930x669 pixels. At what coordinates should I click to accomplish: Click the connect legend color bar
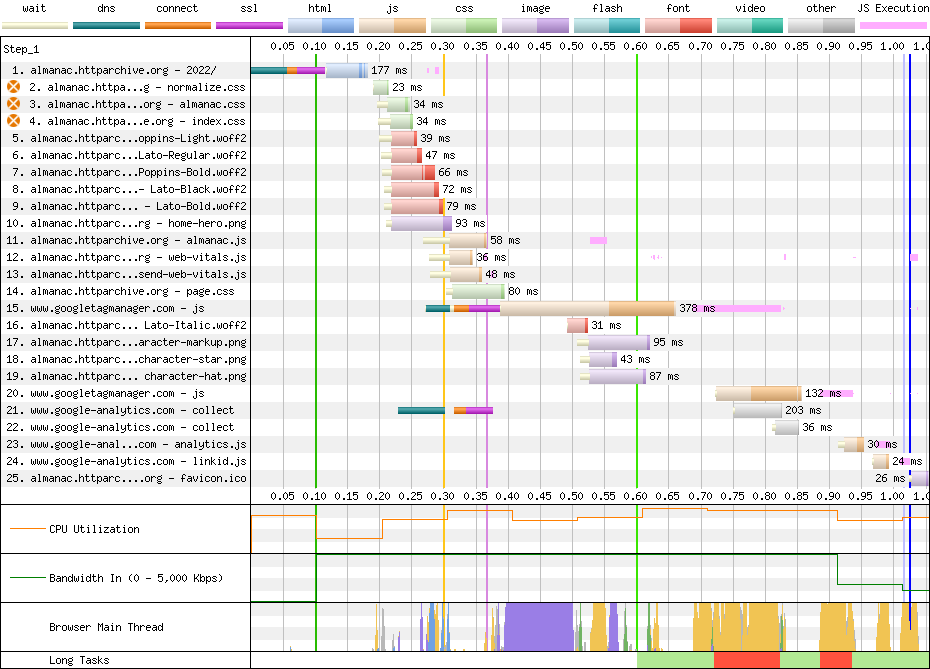pos(177,26)
